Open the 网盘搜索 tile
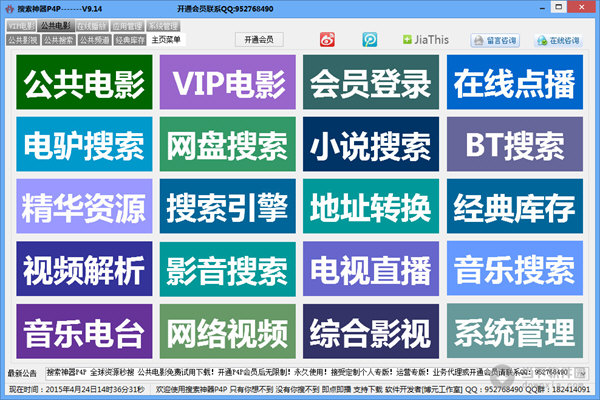 click(x=228, y=144)
